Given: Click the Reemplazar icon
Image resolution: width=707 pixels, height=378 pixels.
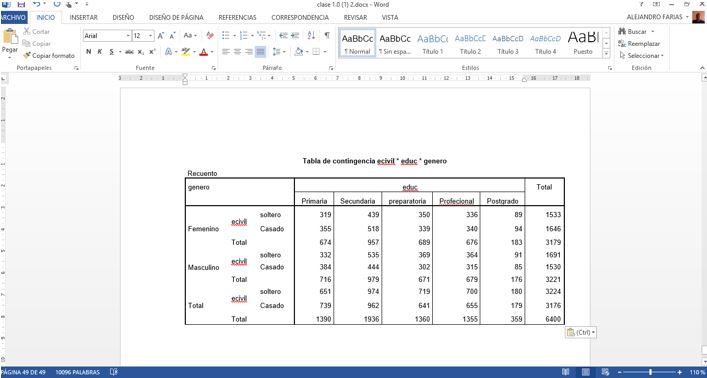Looking at the screenshot, I should tap(622, 44).
